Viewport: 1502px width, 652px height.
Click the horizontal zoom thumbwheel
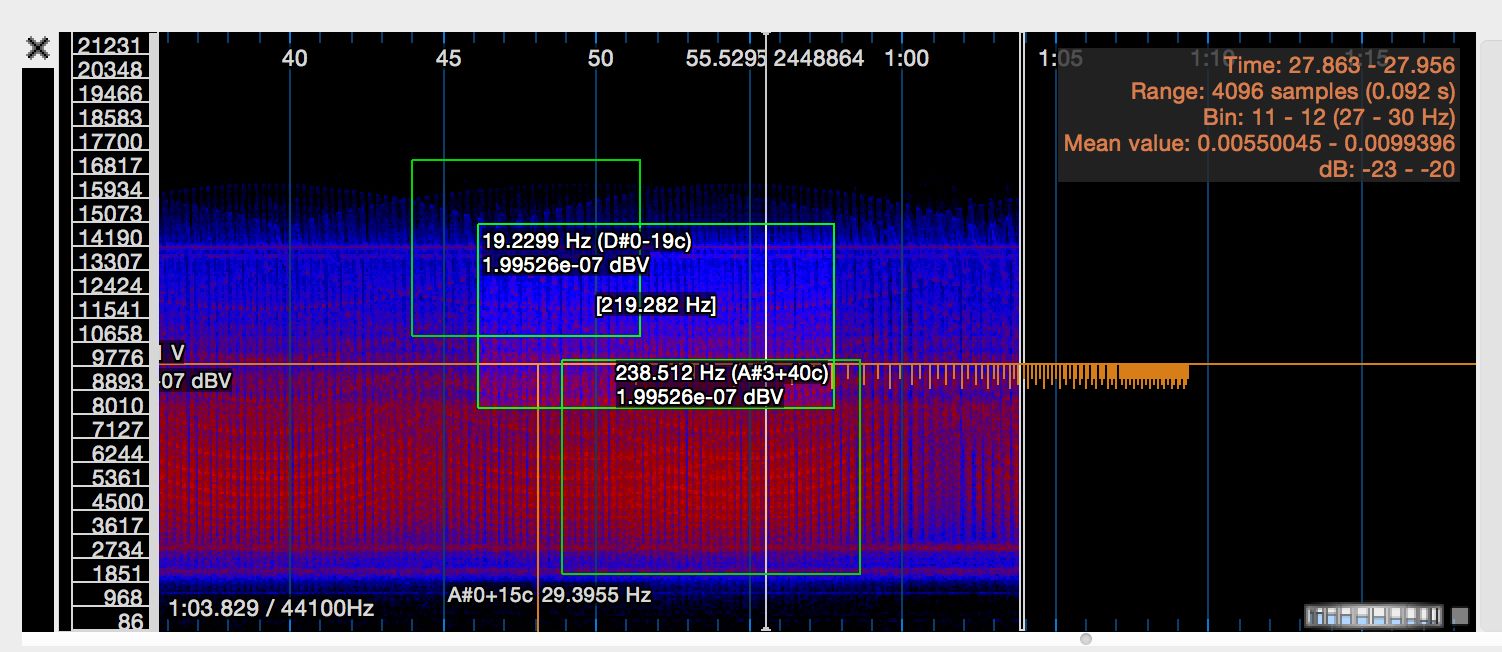(1374, 616)
